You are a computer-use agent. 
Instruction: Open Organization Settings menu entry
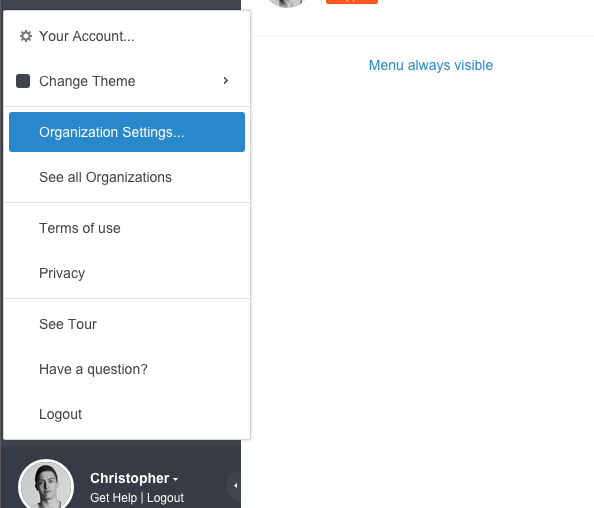[x=127, y=132]
